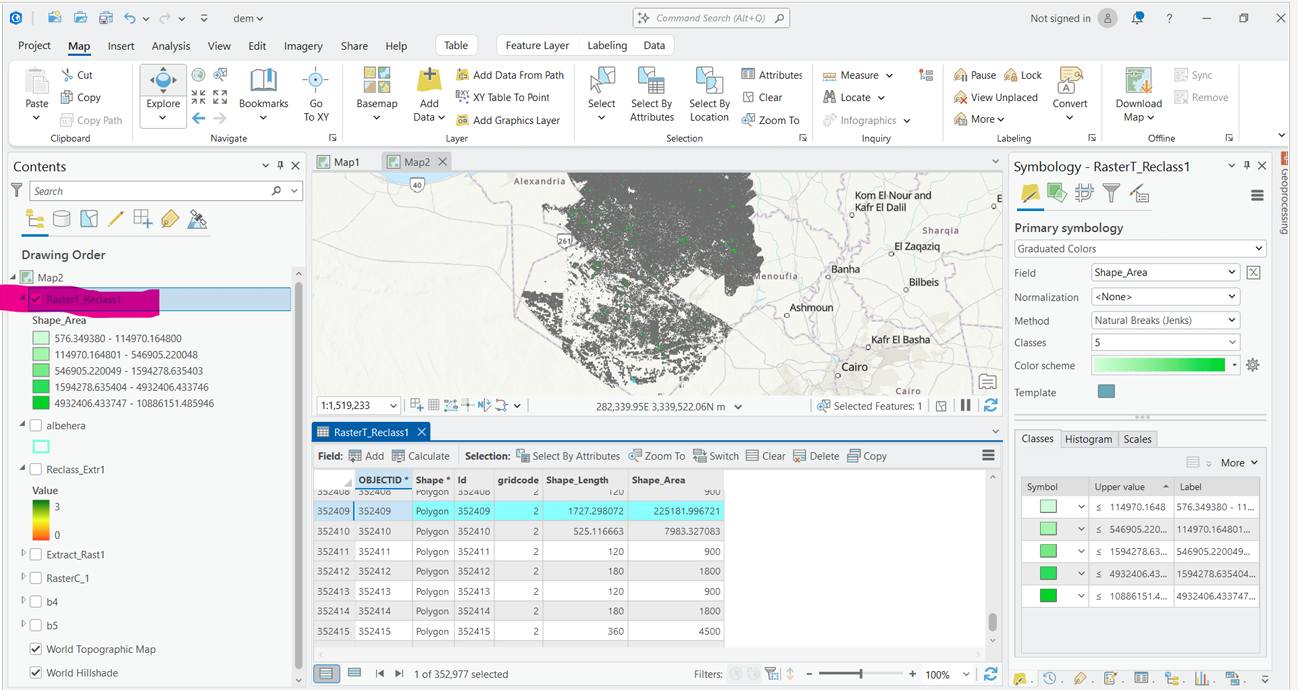The image size is (1298, 690).
Task: Uncheck the World Hillshade layer
Action: click(x=37, y=673)
